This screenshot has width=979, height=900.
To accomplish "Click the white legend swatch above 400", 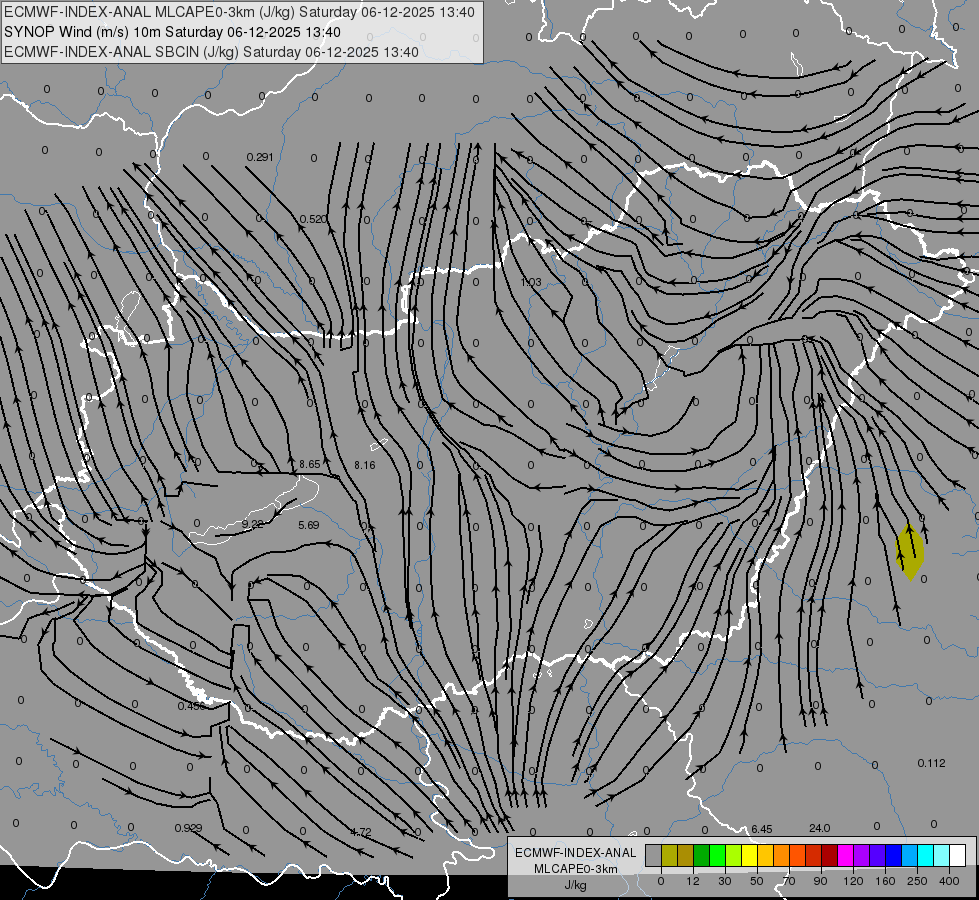I will (x=957, y=856).
